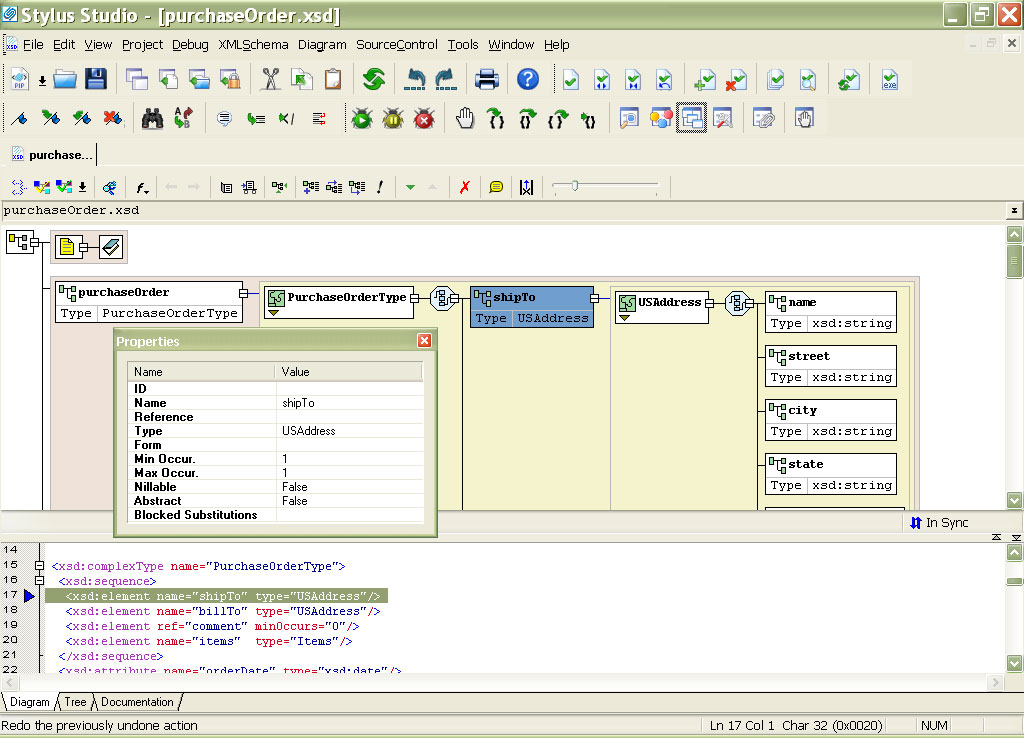Select the Find binoculars toolbar icon
The width and height of the screenshot is (1024, 738).
(x=150, y=118)
